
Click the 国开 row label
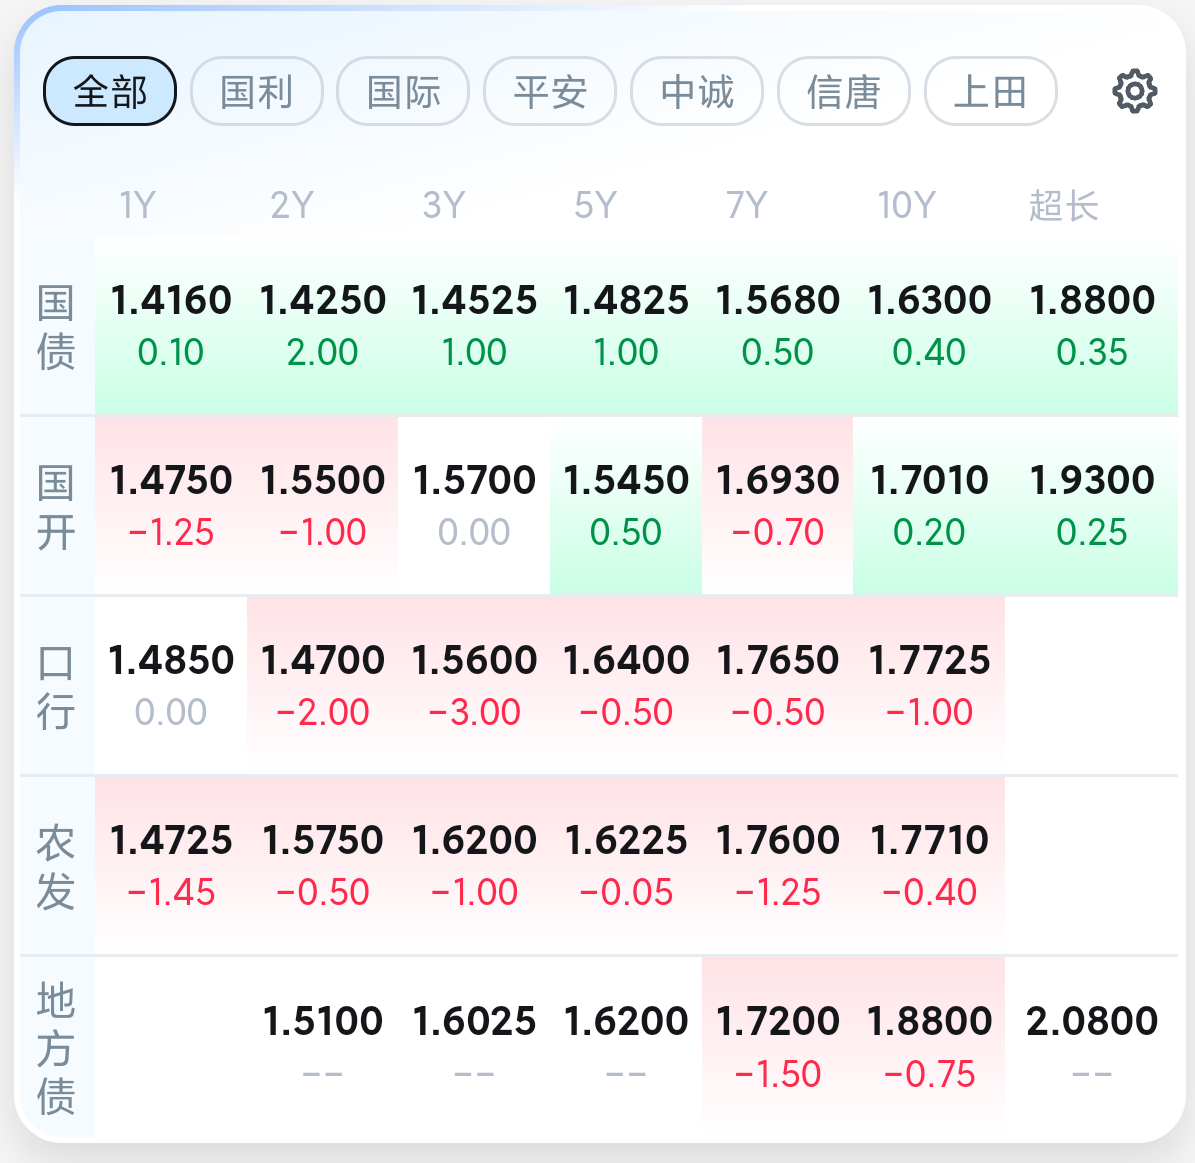(56, 507)
